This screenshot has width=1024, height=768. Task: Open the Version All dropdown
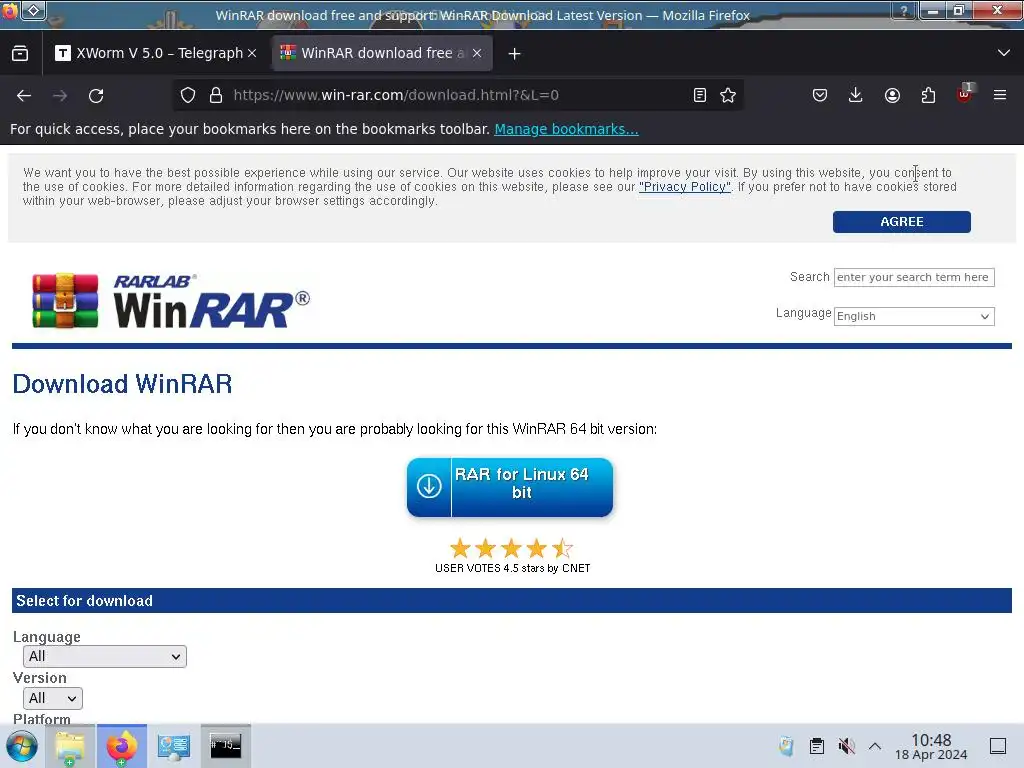[53, 698]
